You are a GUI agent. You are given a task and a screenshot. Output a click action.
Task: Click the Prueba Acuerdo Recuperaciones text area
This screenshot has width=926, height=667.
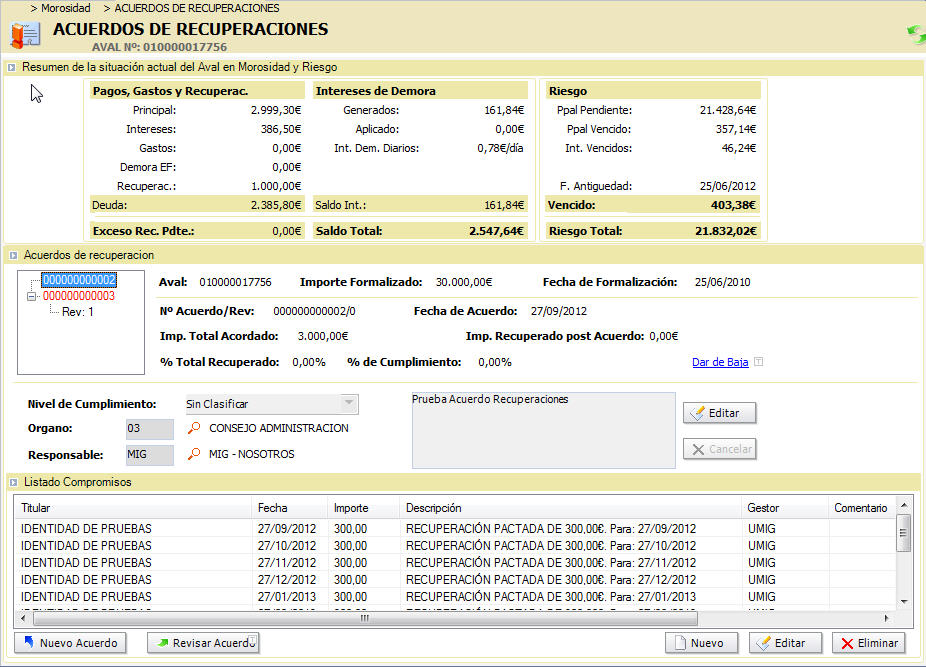pos(543,430)
